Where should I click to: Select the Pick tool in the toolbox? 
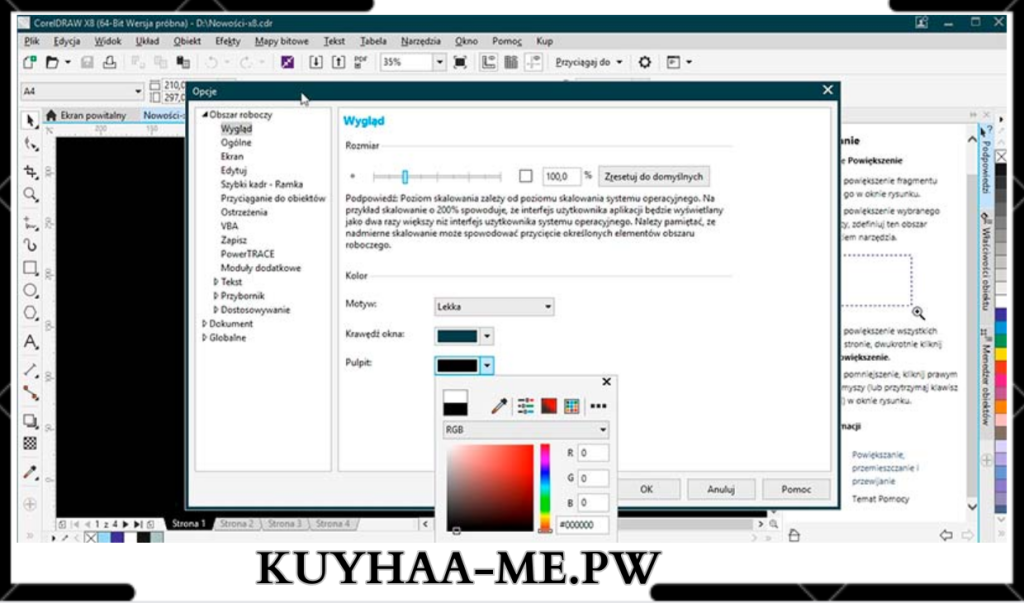point(30,120)
